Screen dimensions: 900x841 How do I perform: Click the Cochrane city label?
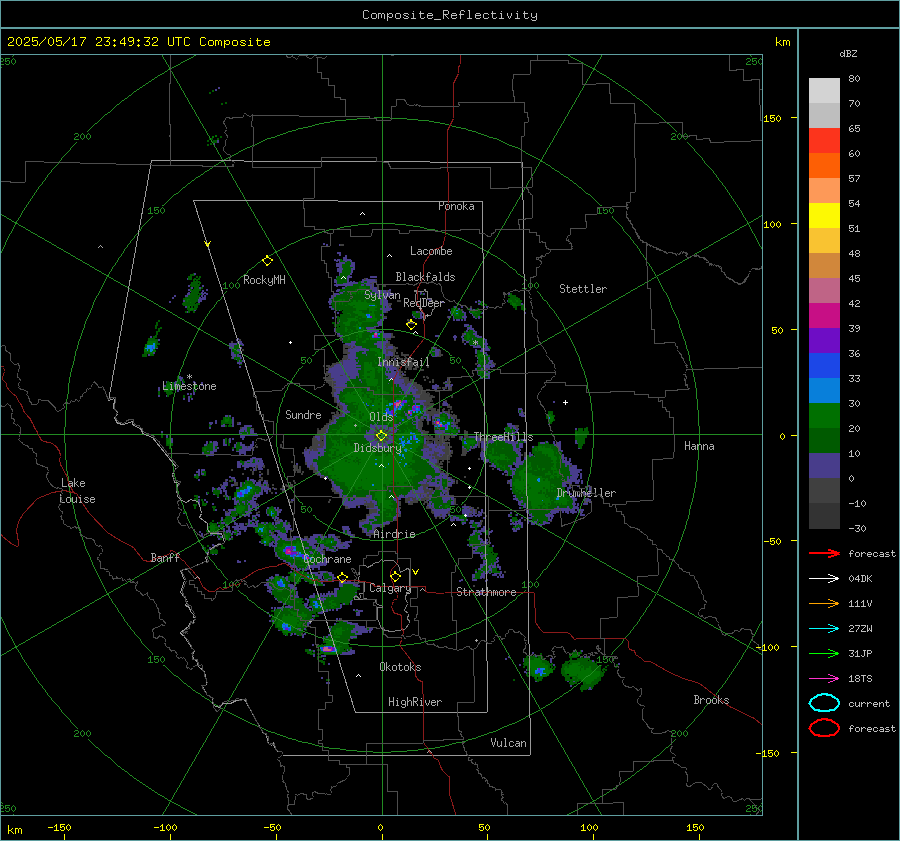(x=327, y=559)
